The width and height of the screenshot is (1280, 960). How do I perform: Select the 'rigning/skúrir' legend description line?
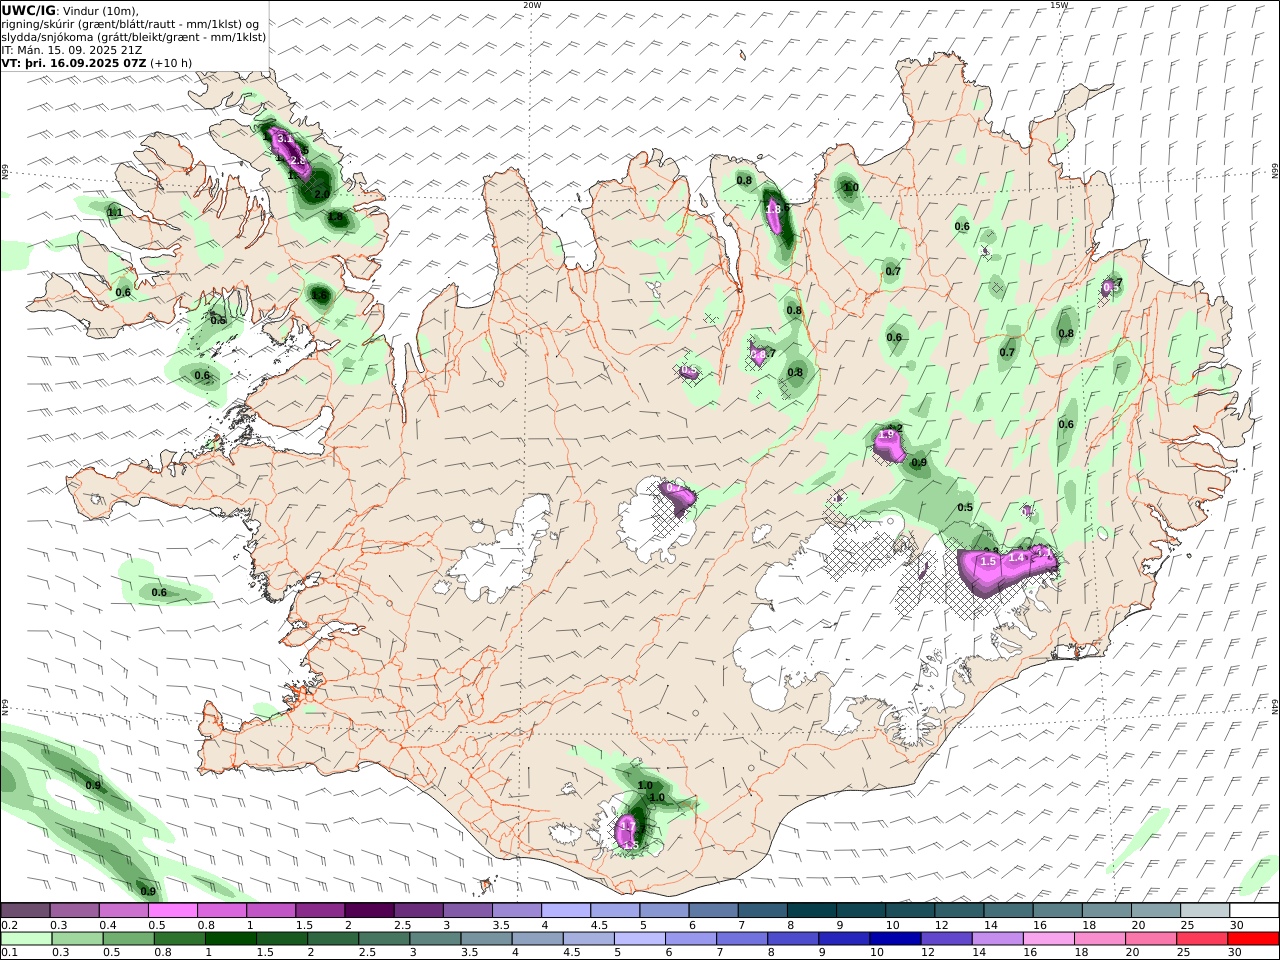[x=130, y=24]
